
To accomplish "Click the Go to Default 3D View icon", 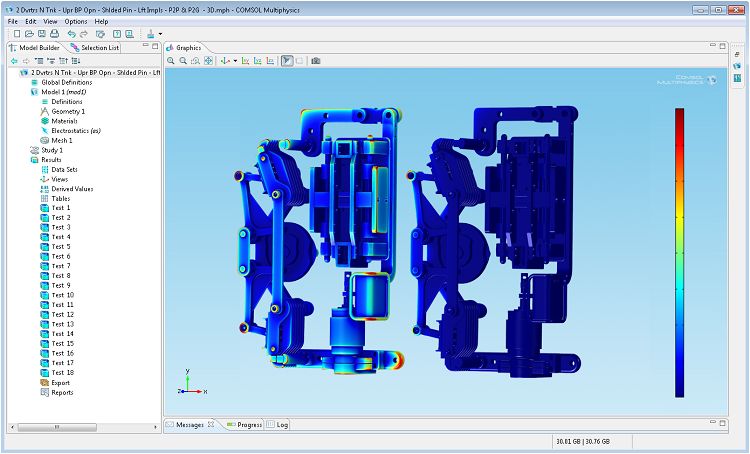I will (x=225, y=61).
